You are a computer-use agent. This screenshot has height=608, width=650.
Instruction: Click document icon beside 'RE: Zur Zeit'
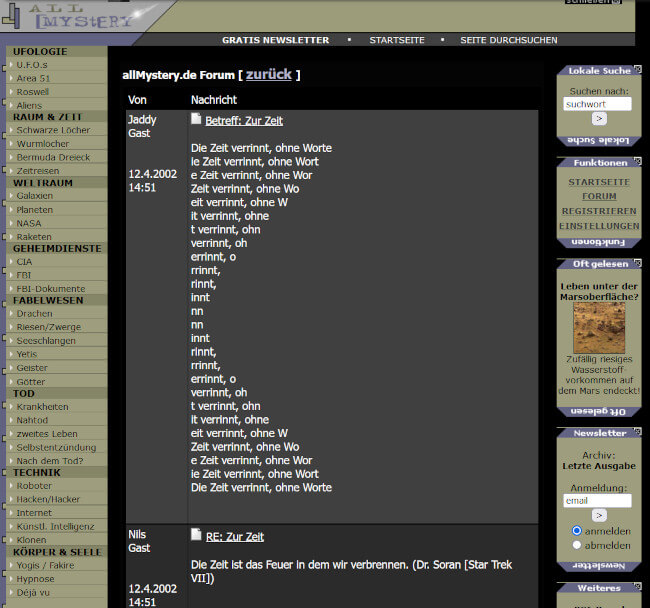pyautogui.click(x=197, y=535)
